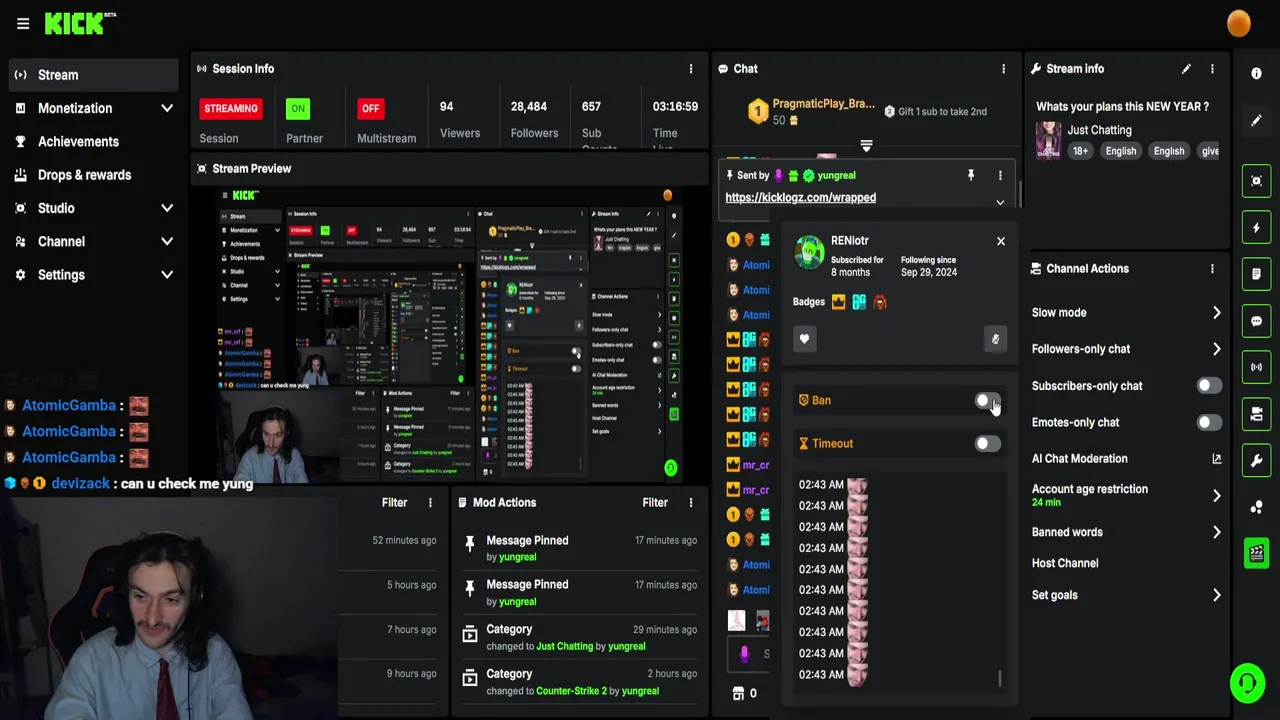Click user card message history scrollbar
This screenshot has width=1280, height=720.
pyautogui.click(x=999, y=679)
